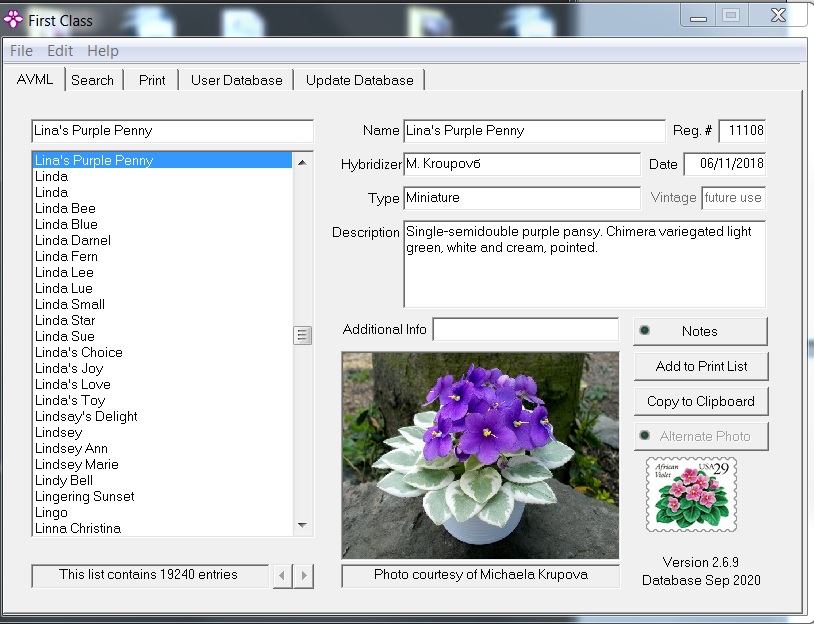Show the previous entry with left arrow
The height and width of the screenshot is (624, 814).
click(x=282, y=576)
